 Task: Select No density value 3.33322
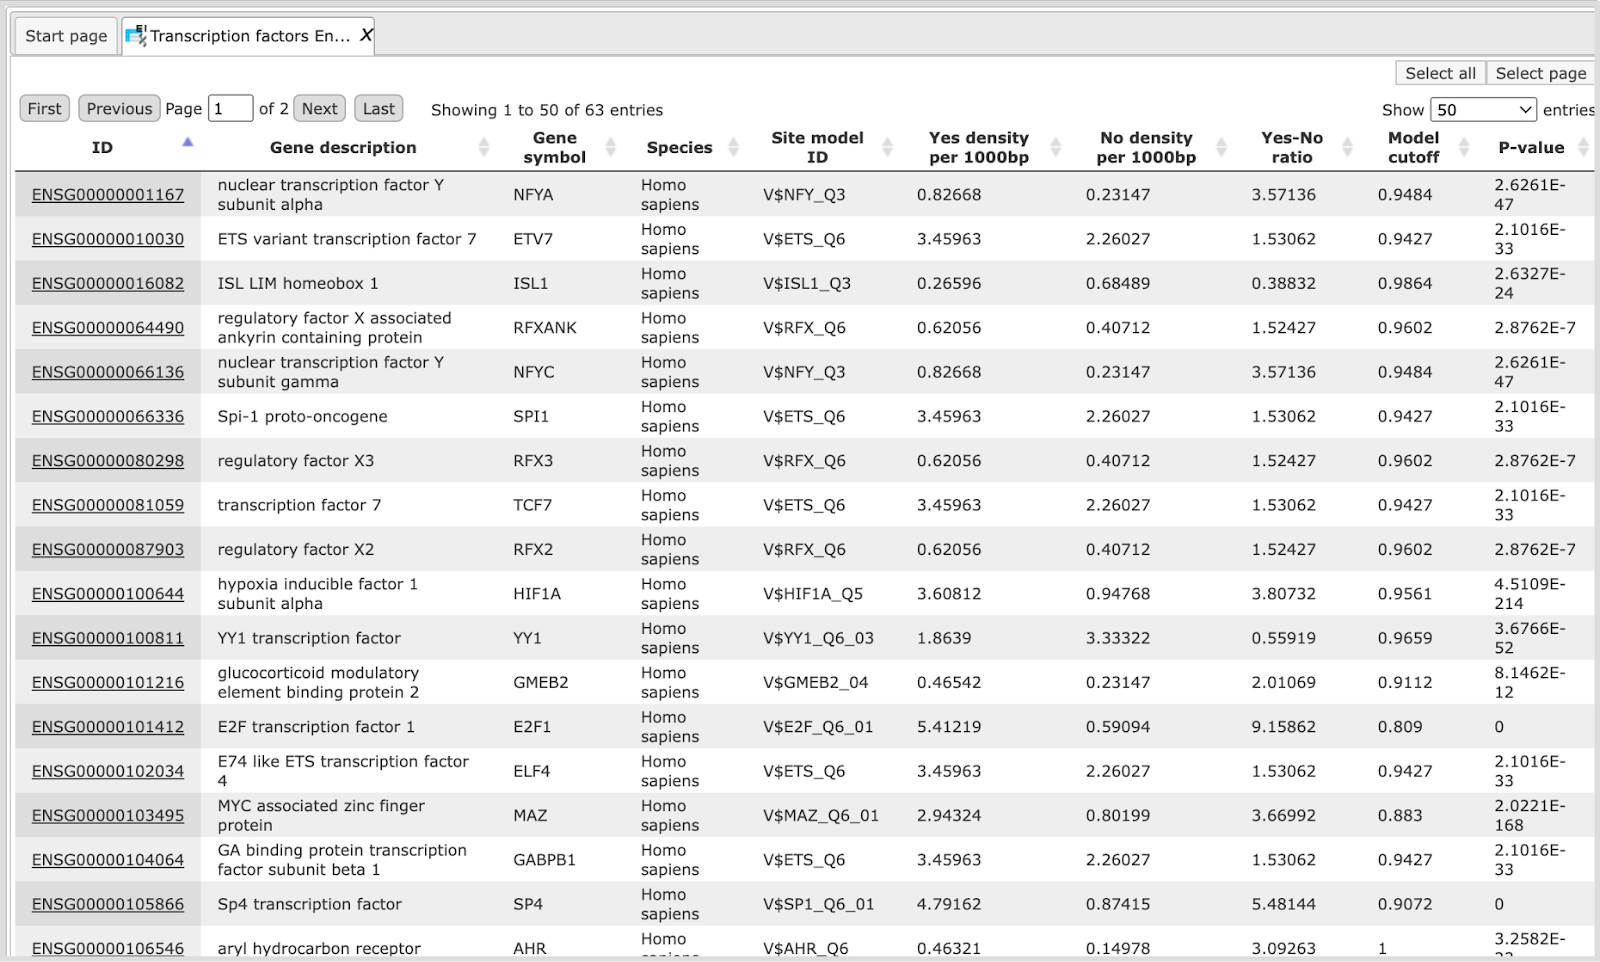[1118, 638]
